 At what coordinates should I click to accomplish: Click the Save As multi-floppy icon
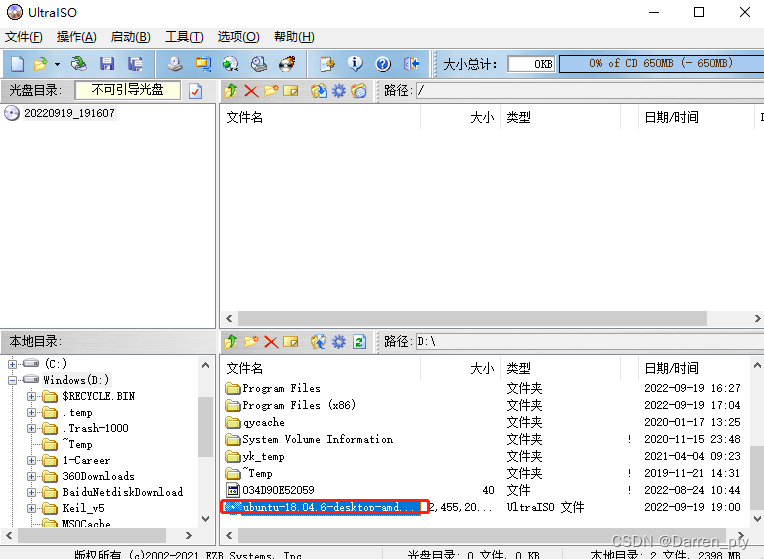(135, 64)
